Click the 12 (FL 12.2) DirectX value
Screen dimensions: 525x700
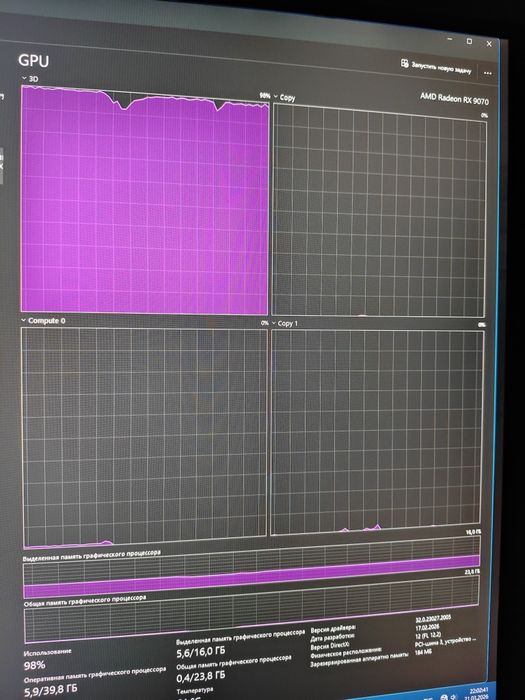pyautogui.click(x=428, y=635)
